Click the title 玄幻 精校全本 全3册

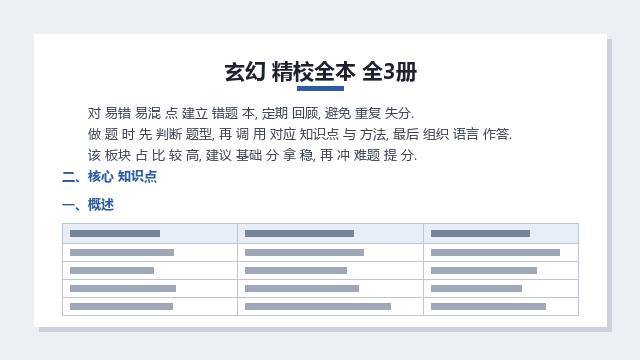click(x=320, y=72)
